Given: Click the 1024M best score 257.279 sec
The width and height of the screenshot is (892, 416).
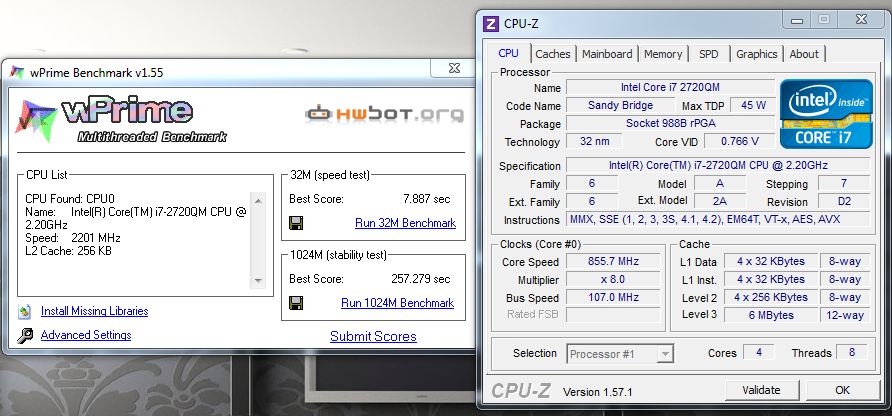Looking at the screenshot, I should [420, 279].
